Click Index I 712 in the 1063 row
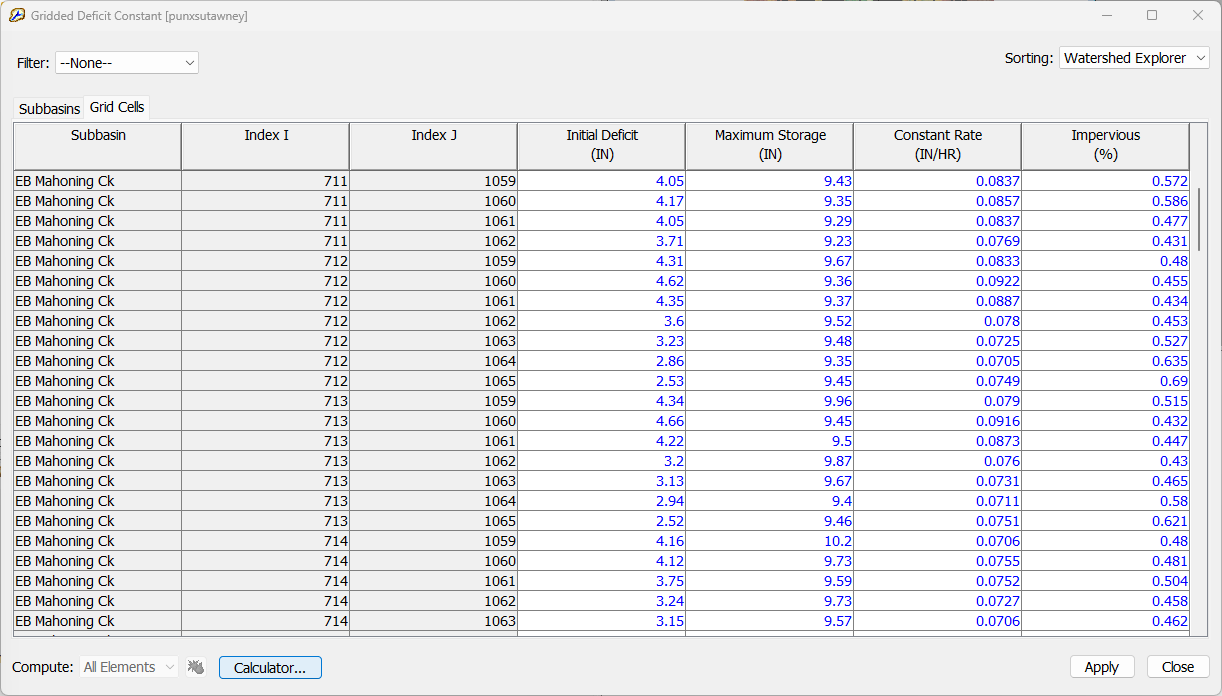Screen dimensions: 1222x696 tap(266, 341)
